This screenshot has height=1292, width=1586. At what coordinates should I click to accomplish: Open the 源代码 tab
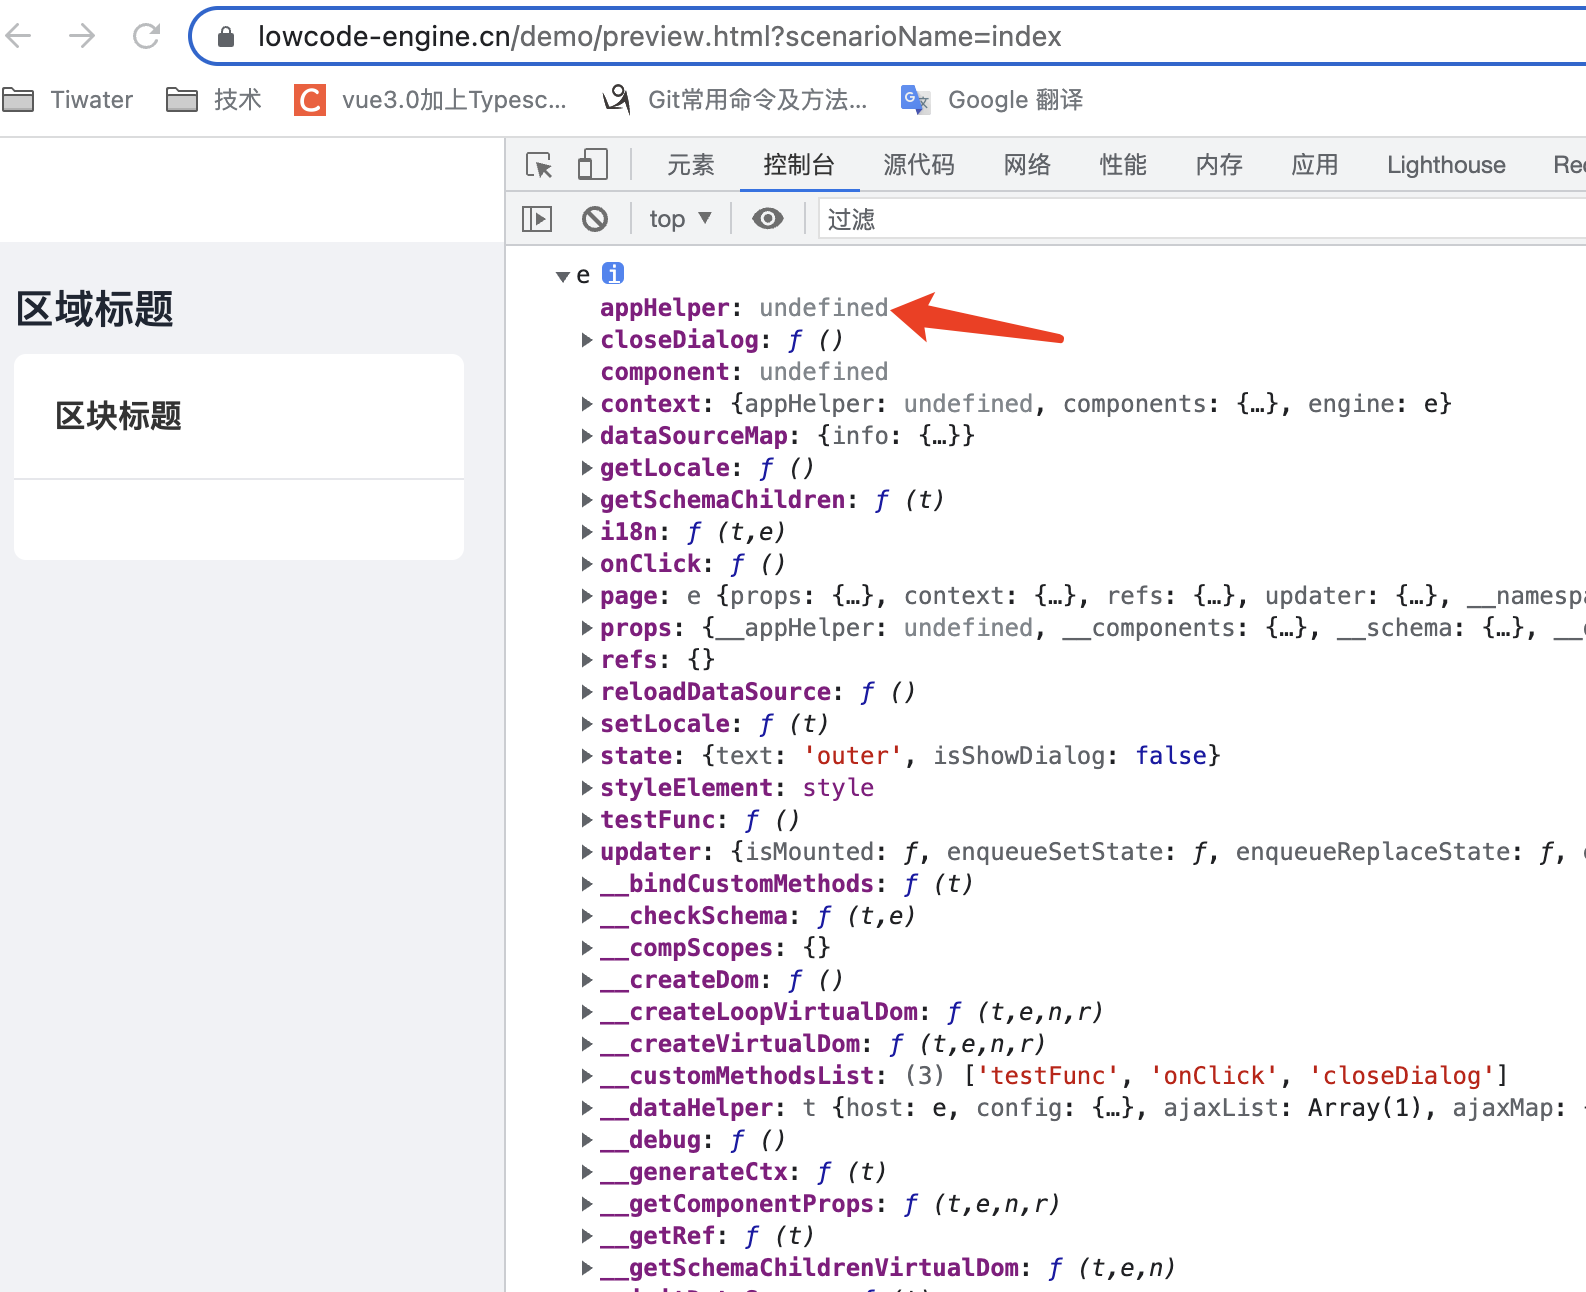coord(919,165)
